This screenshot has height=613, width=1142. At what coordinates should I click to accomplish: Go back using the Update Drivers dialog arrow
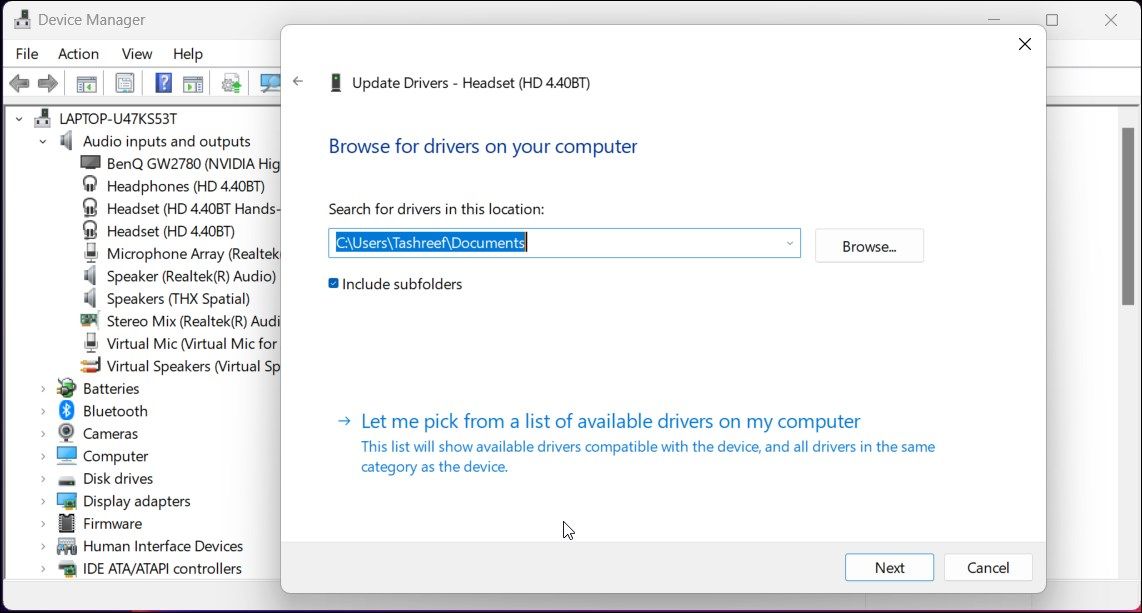point(298,81)
